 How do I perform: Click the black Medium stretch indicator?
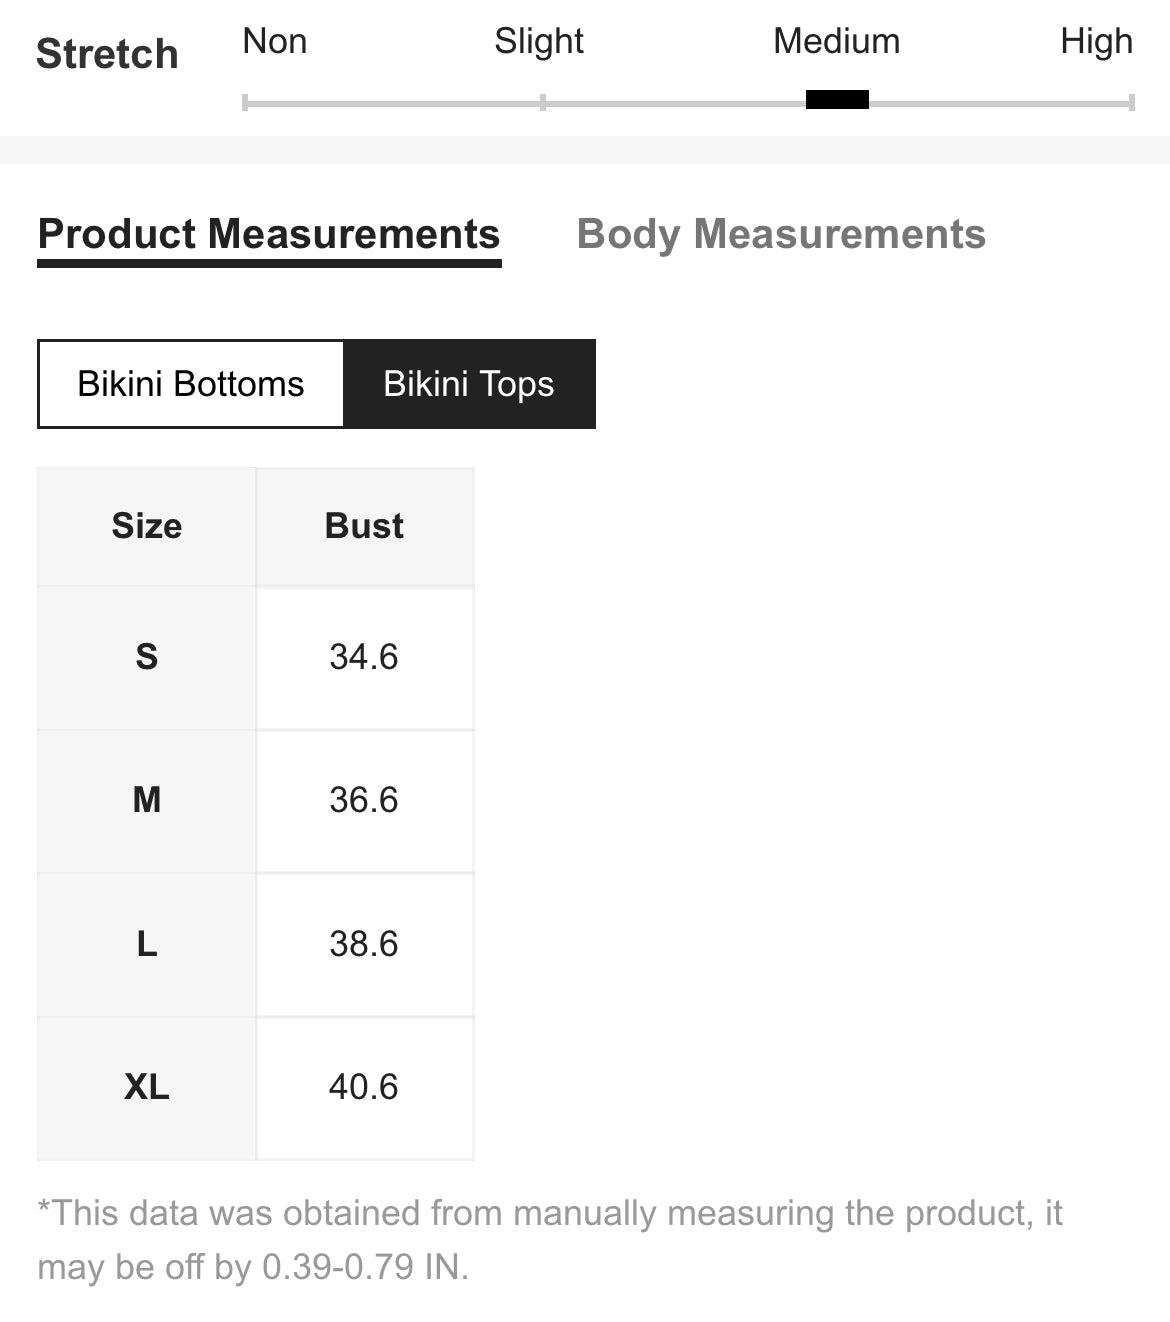[x=837, y=99]
